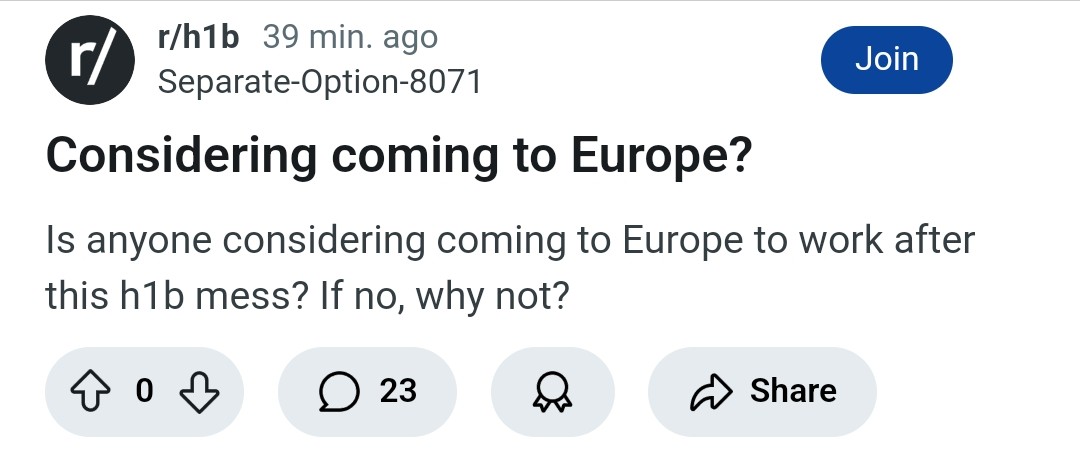Click the 39 min. ago timestamp

[350, 37]
